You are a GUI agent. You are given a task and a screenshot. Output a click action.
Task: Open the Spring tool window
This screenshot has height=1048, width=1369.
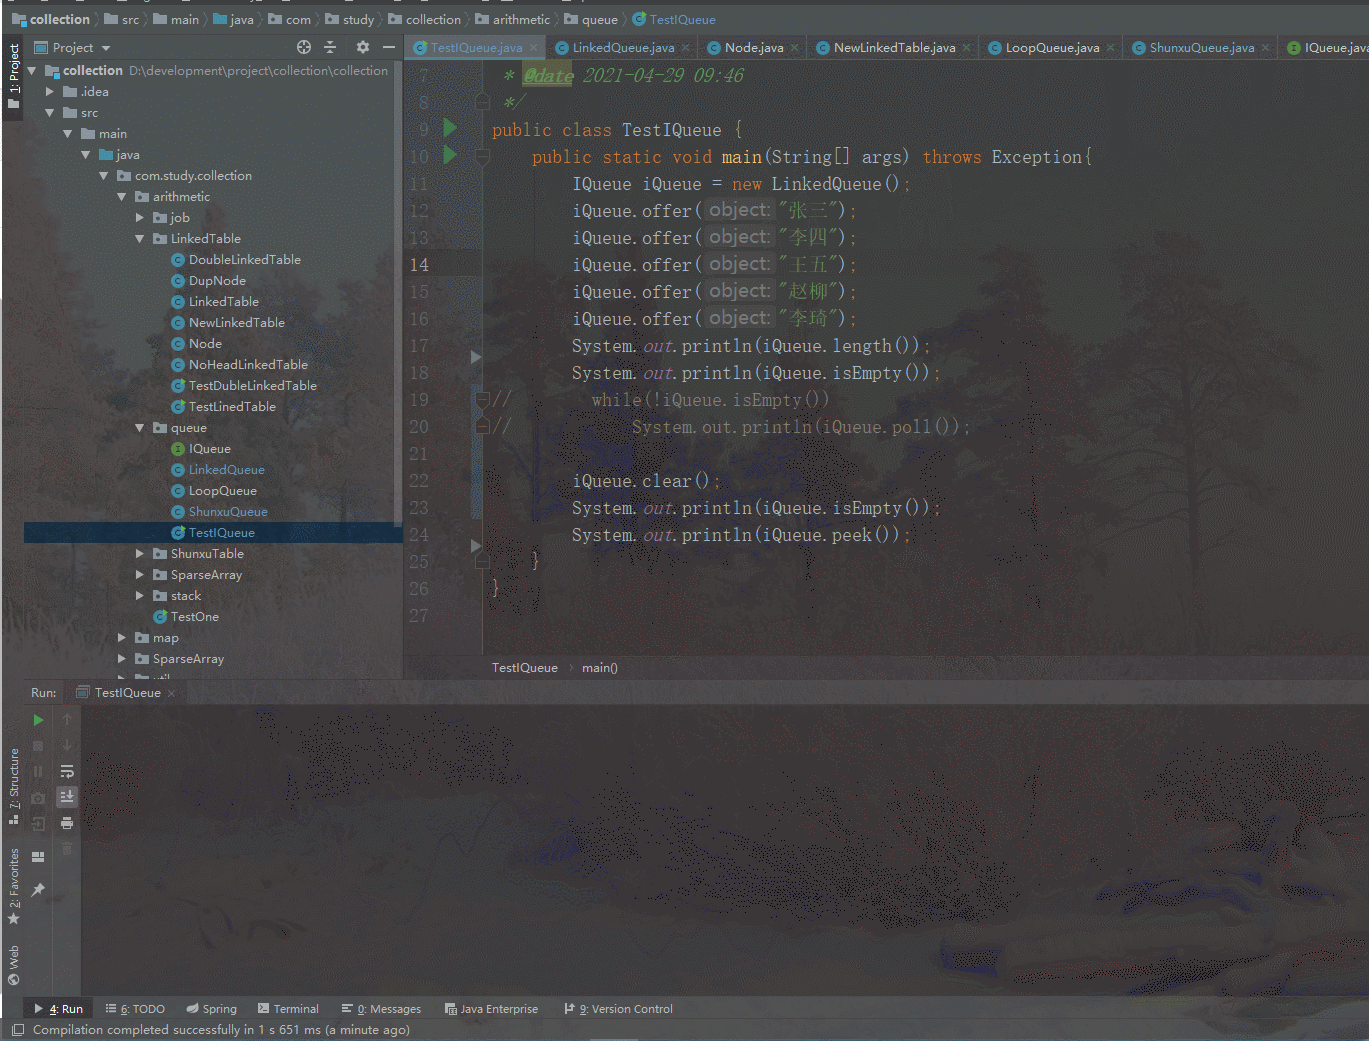click(x=212, y=1009)
